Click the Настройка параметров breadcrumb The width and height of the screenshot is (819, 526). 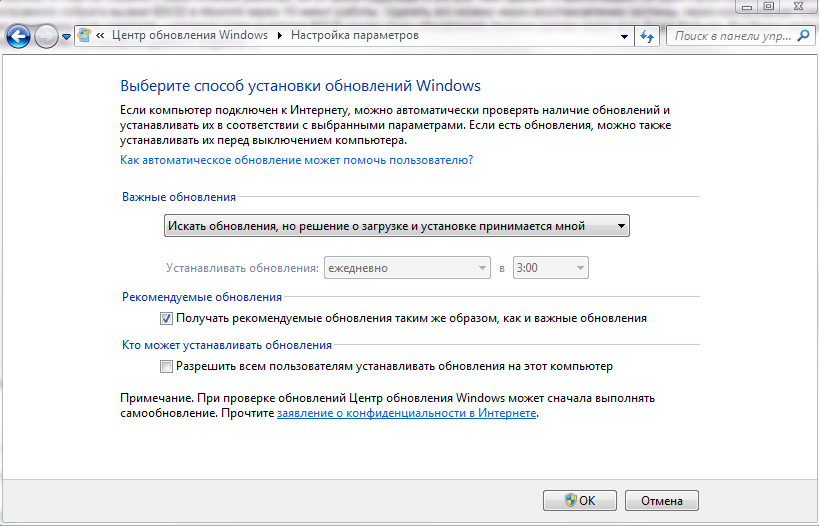coord(355,35)
